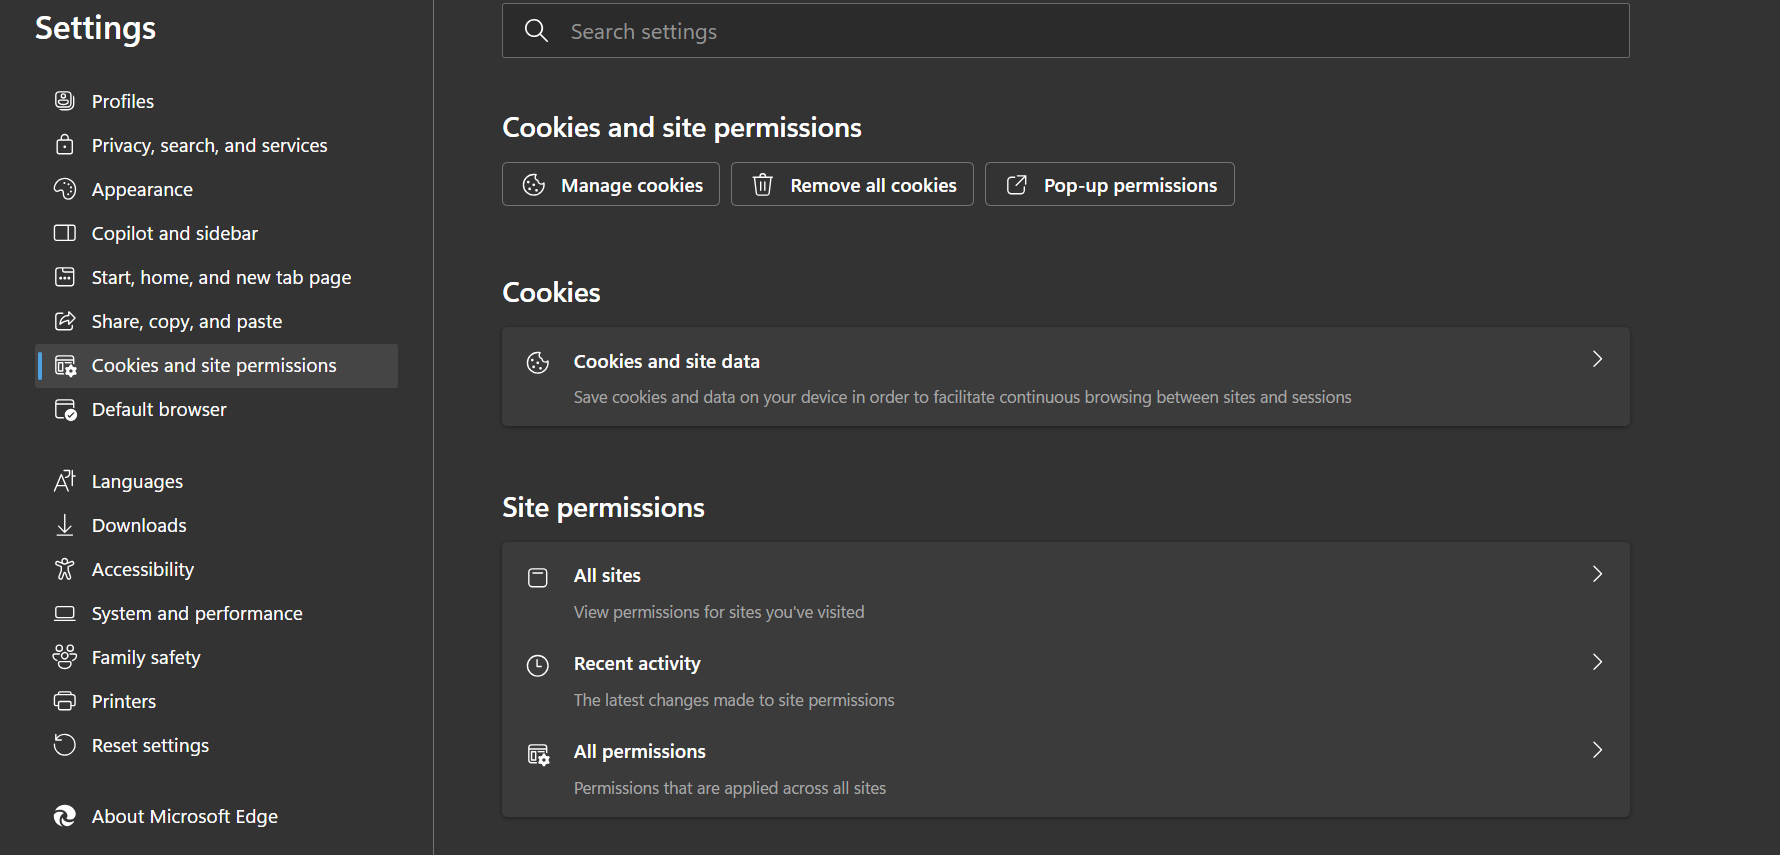
Task: Click the Printers icon in sidebar
Action: coord(65,701)
